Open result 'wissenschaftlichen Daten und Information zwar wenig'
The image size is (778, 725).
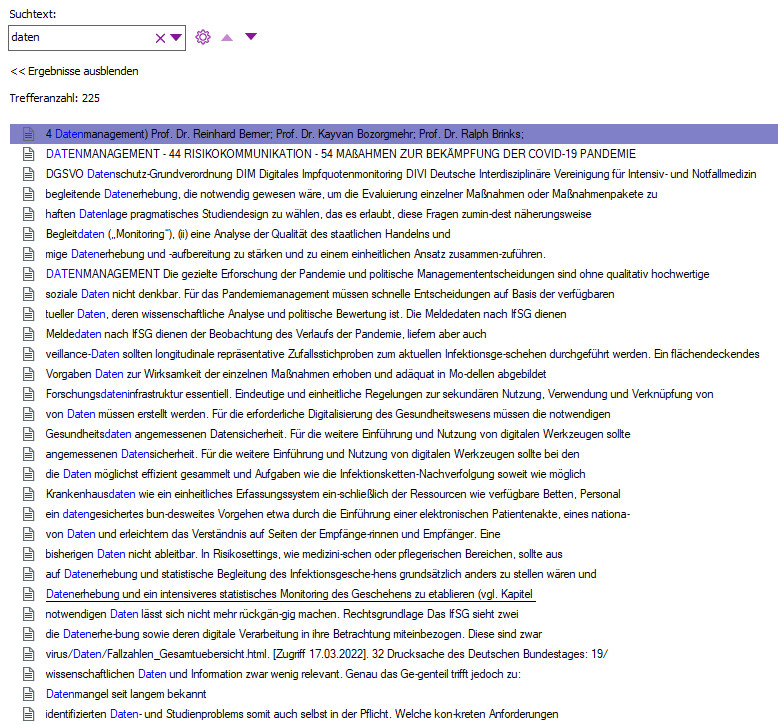[x=283, y=674]
